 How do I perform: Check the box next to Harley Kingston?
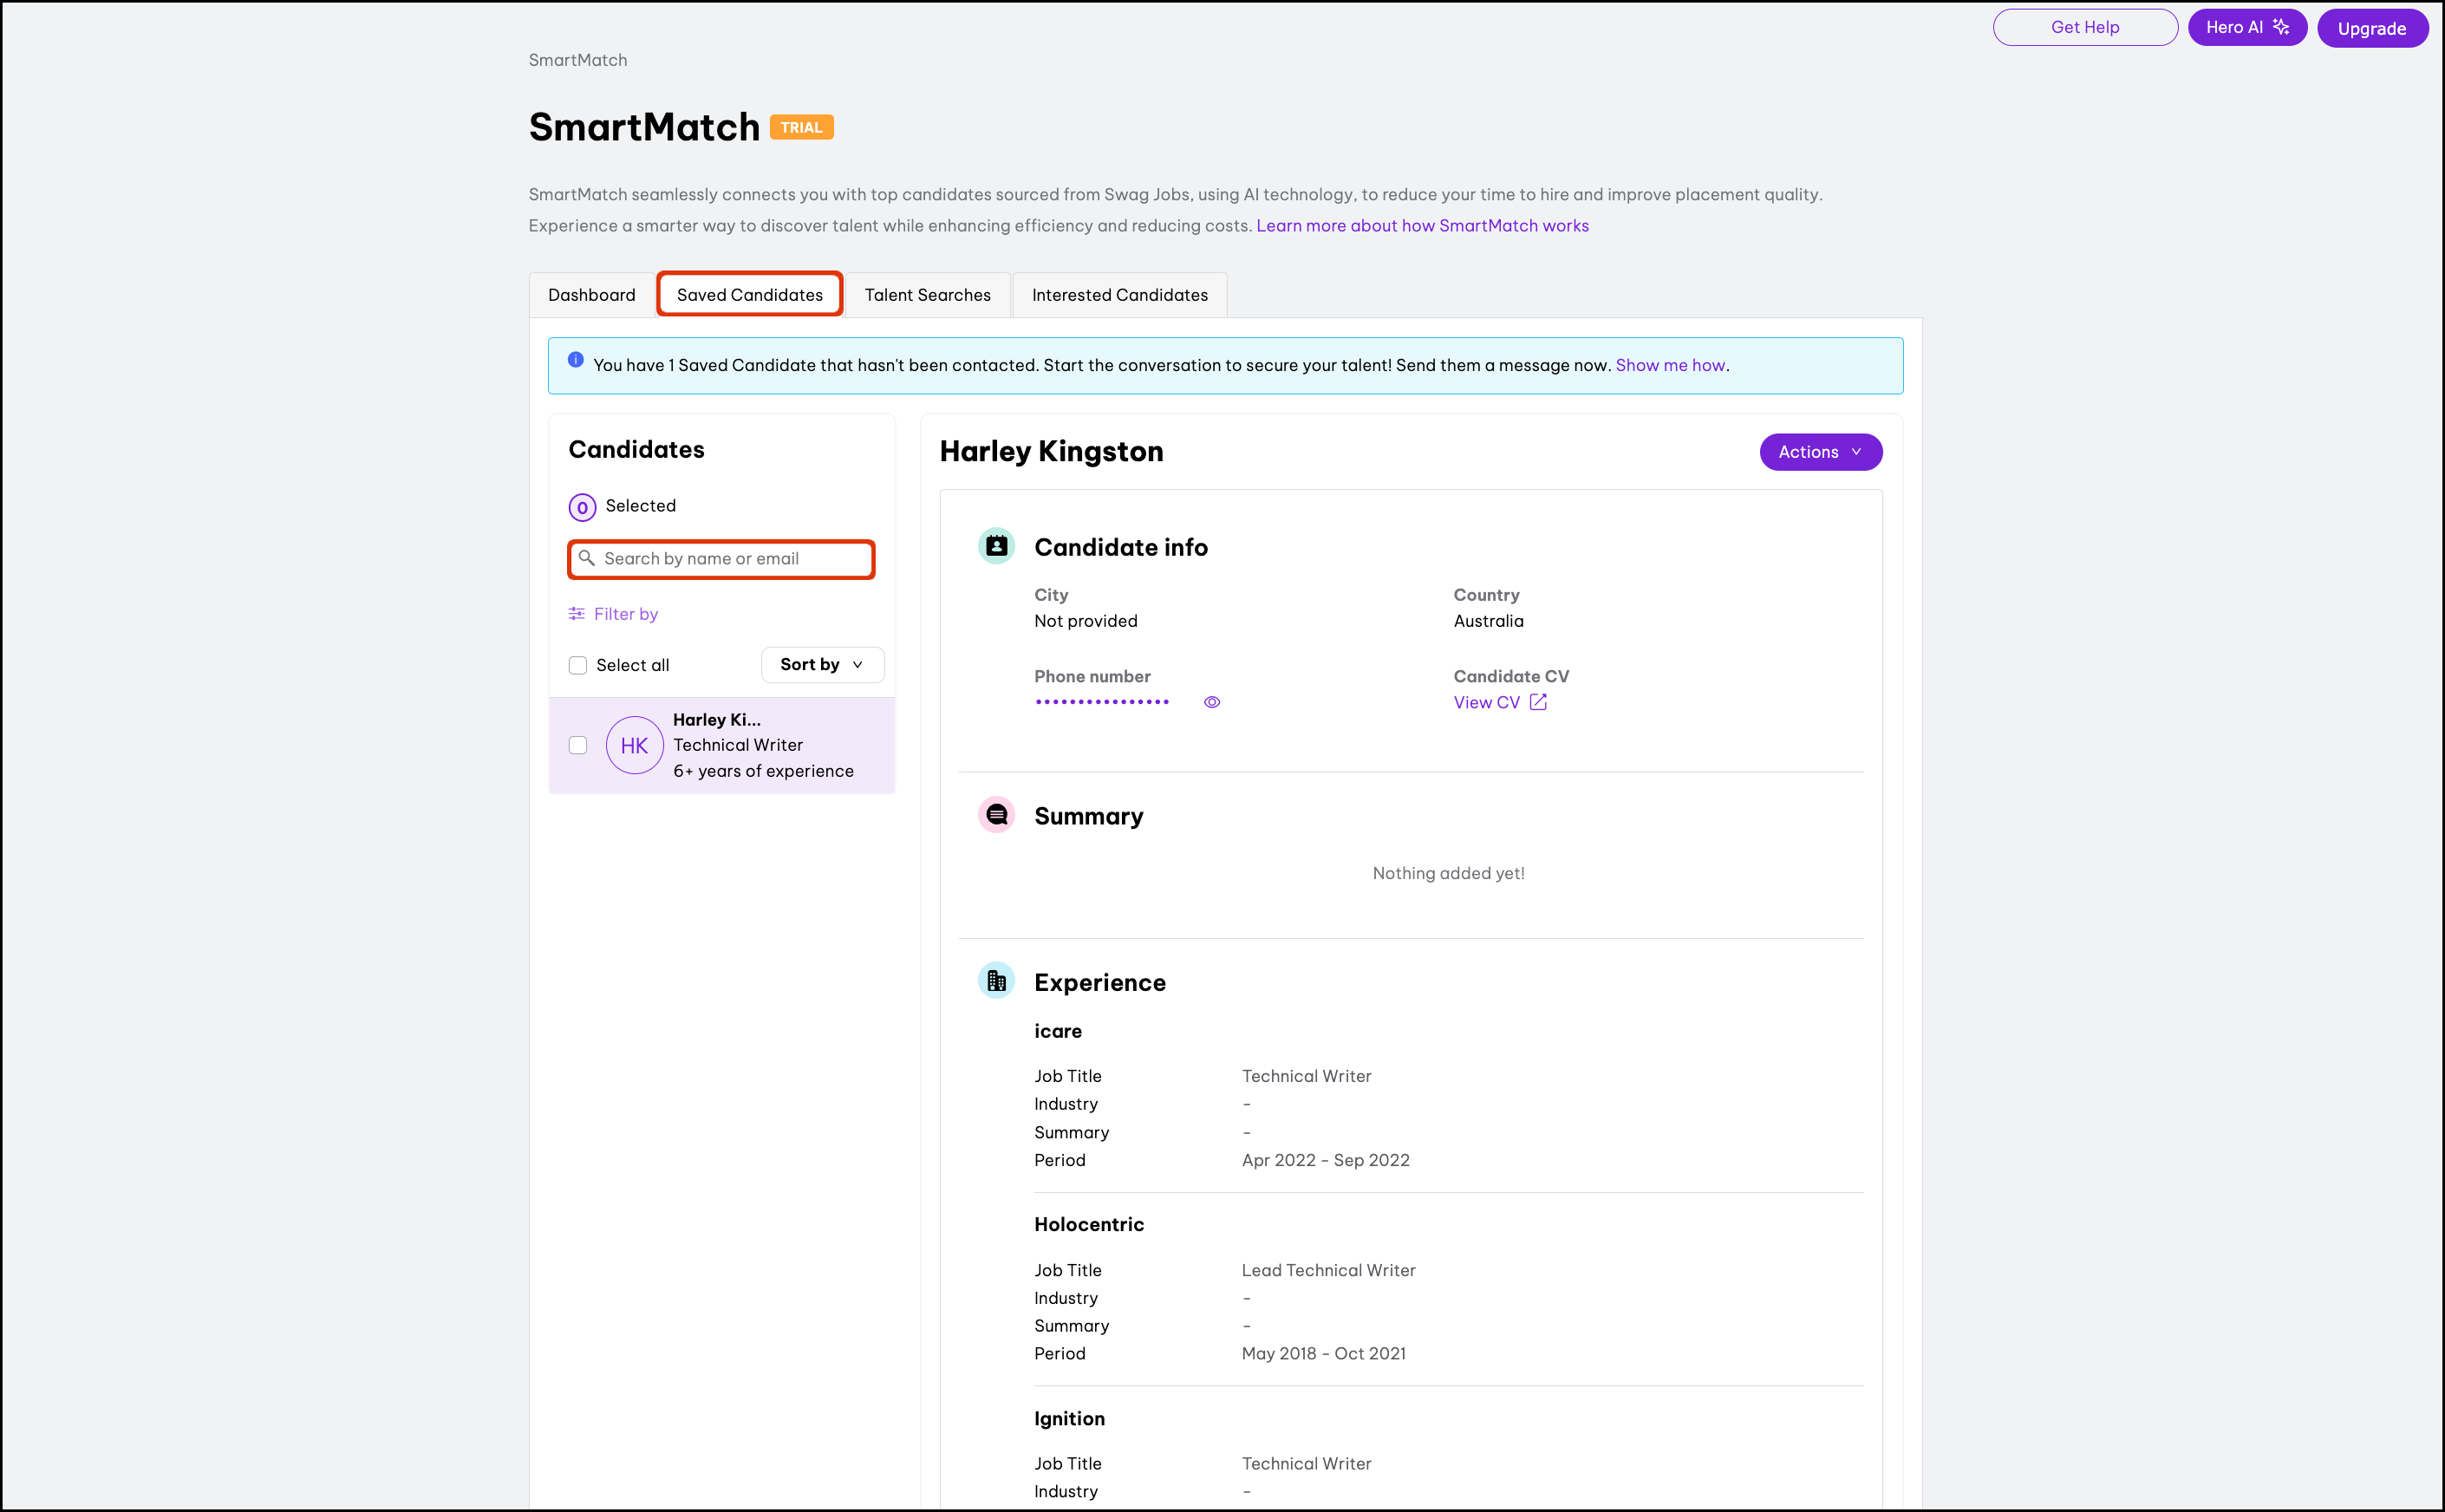[x=578, y=745]
